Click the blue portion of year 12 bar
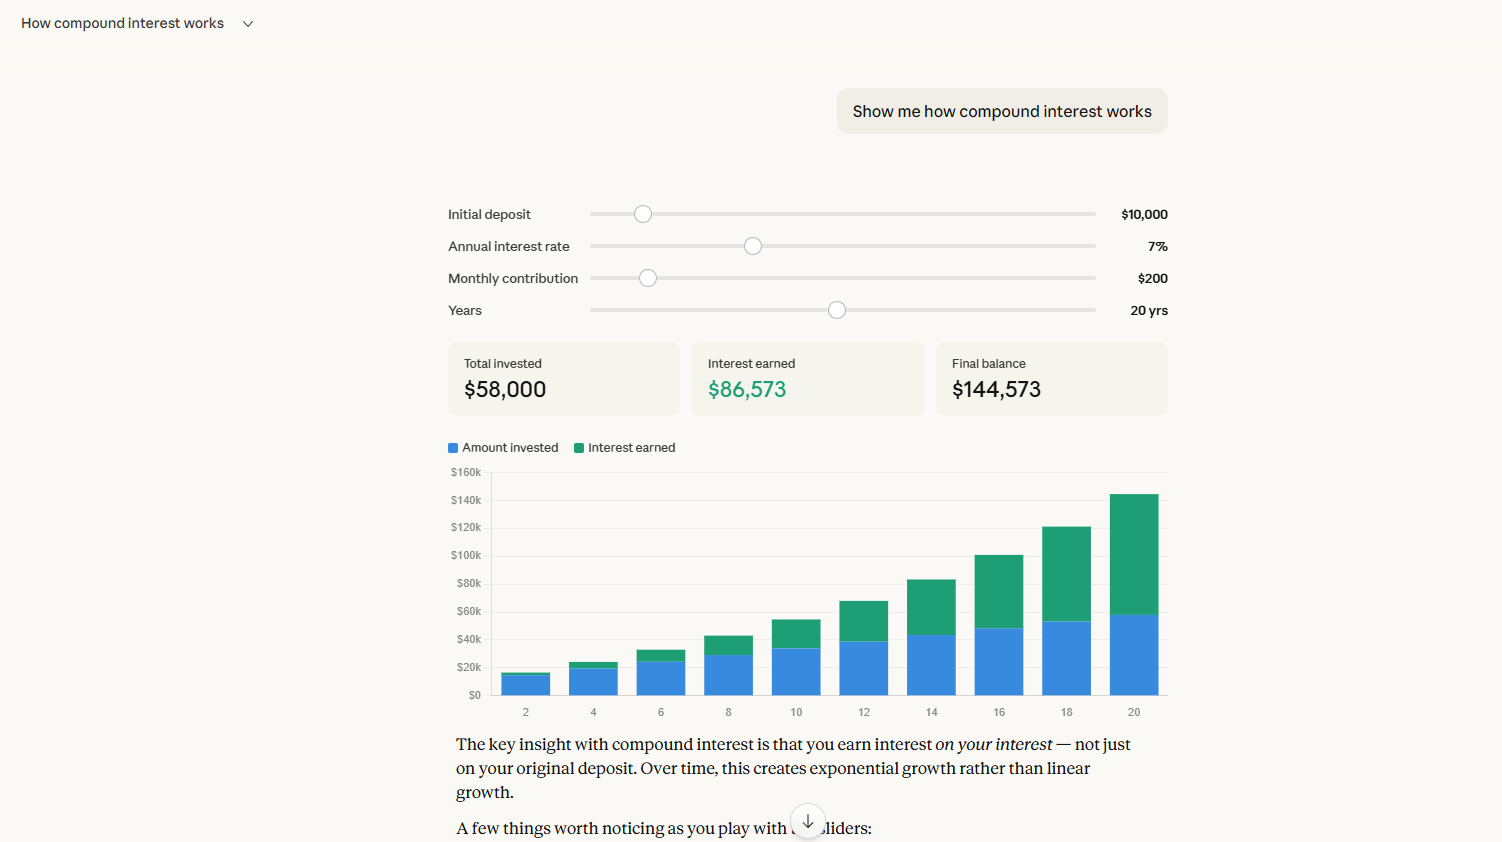 coord(864,668)
